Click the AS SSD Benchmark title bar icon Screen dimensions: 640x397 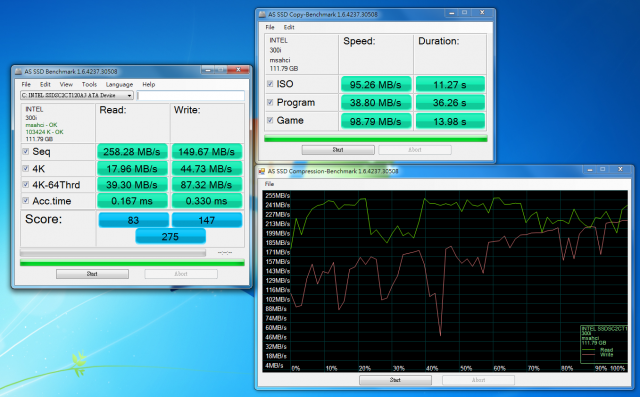click(x=18, y=72)
